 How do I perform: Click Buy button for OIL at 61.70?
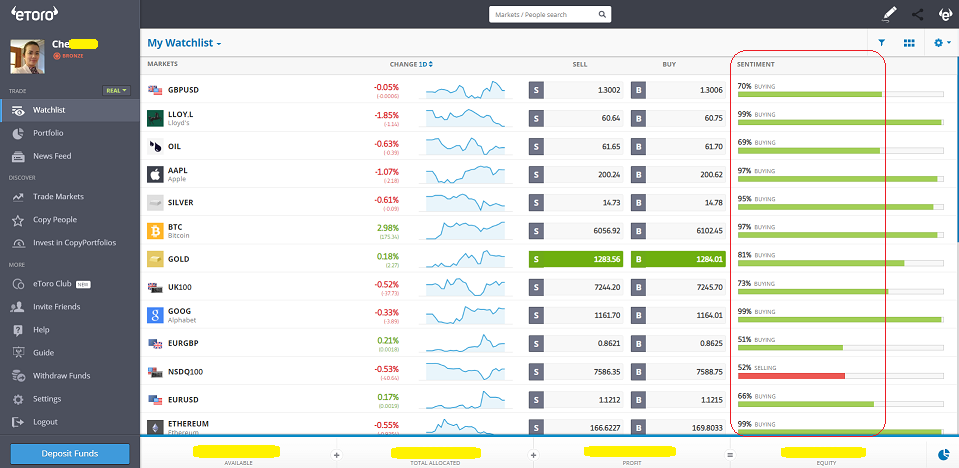tap(678, 146)
